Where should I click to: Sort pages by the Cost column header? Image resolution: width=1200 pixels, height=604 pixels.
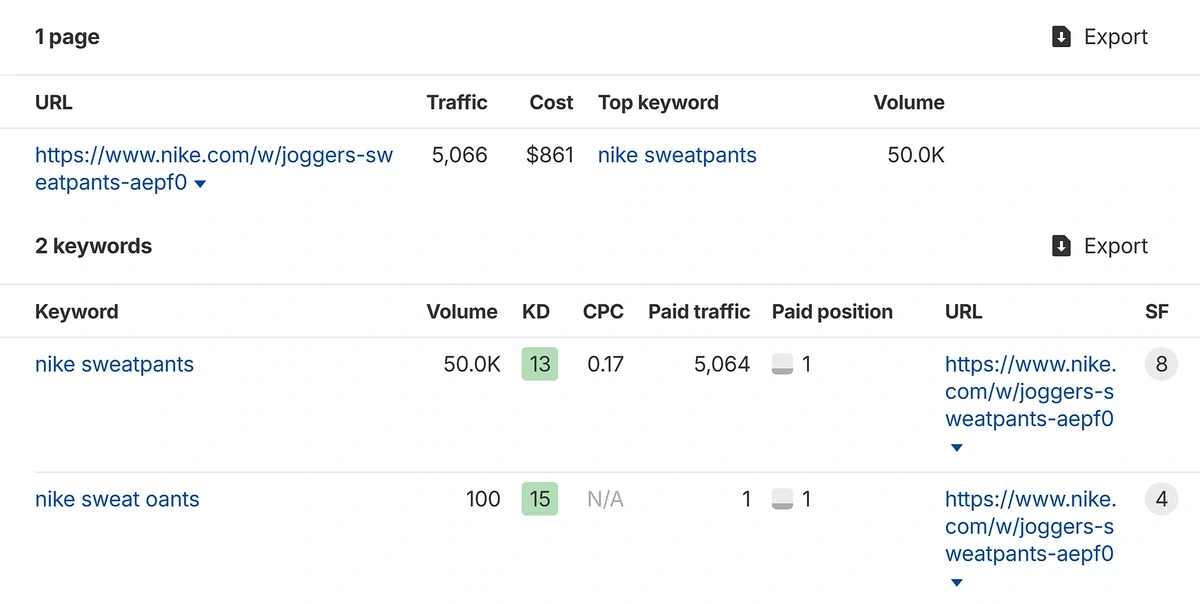pos(552,102)
